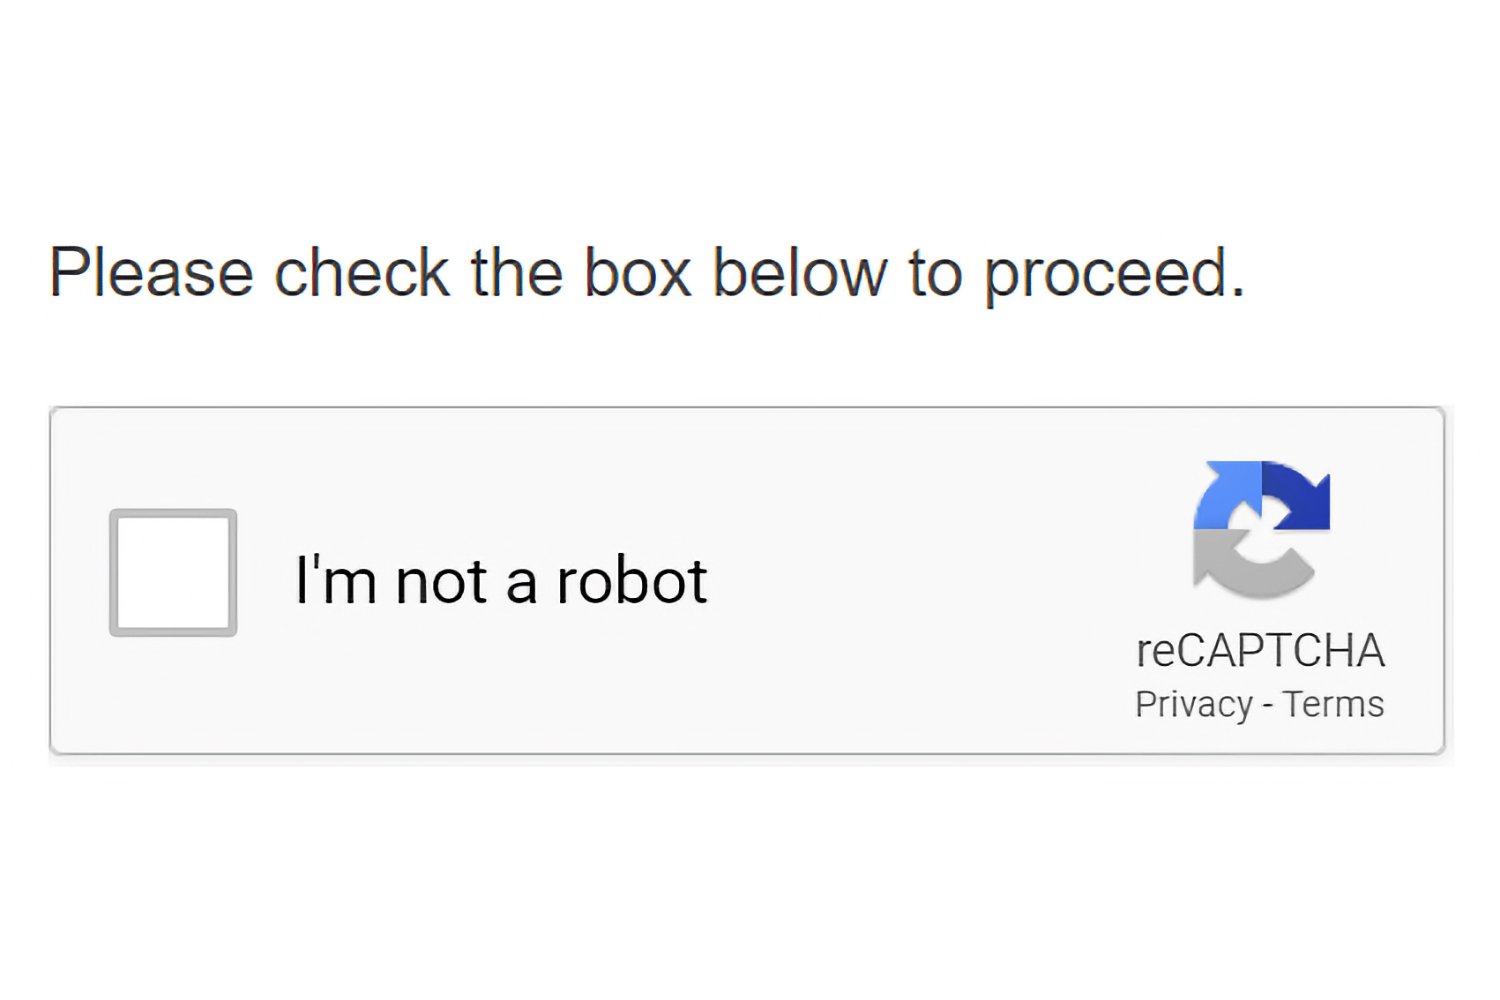Image resolution: width=1500 pixels, height=1000 pixels.
Task: Click the word "check" in the heading
Action: click(x=362, y=272)
